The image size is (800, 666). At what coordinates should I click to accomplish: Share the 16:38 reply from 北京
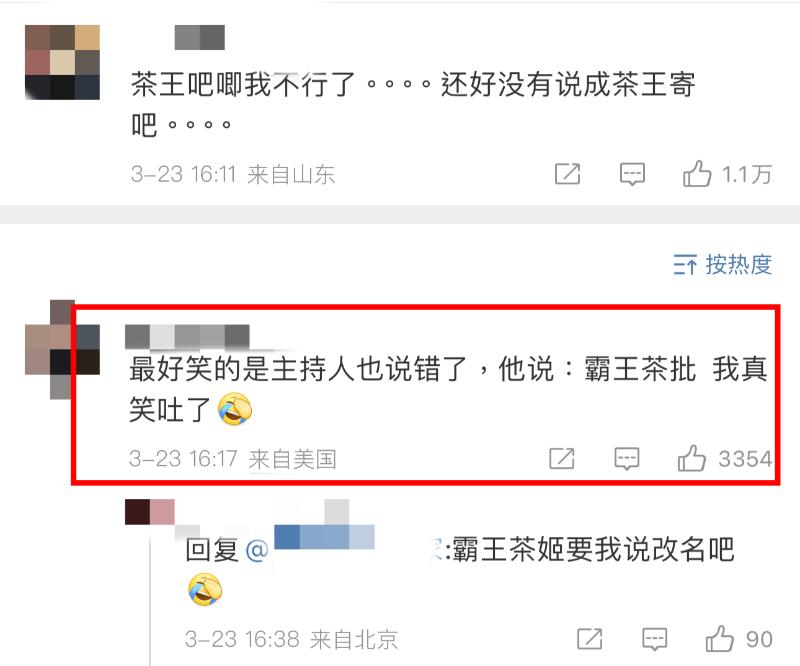590,638
